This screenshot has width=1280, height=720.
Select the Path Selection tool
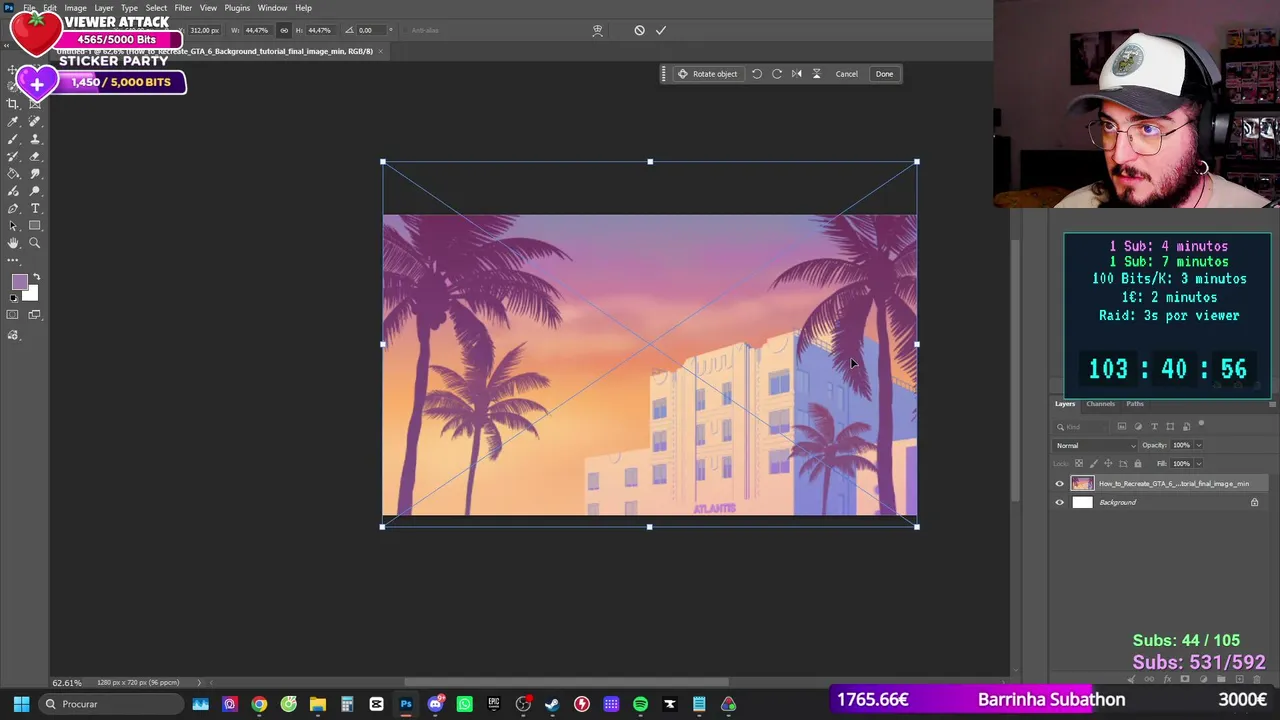click(13, 225)
